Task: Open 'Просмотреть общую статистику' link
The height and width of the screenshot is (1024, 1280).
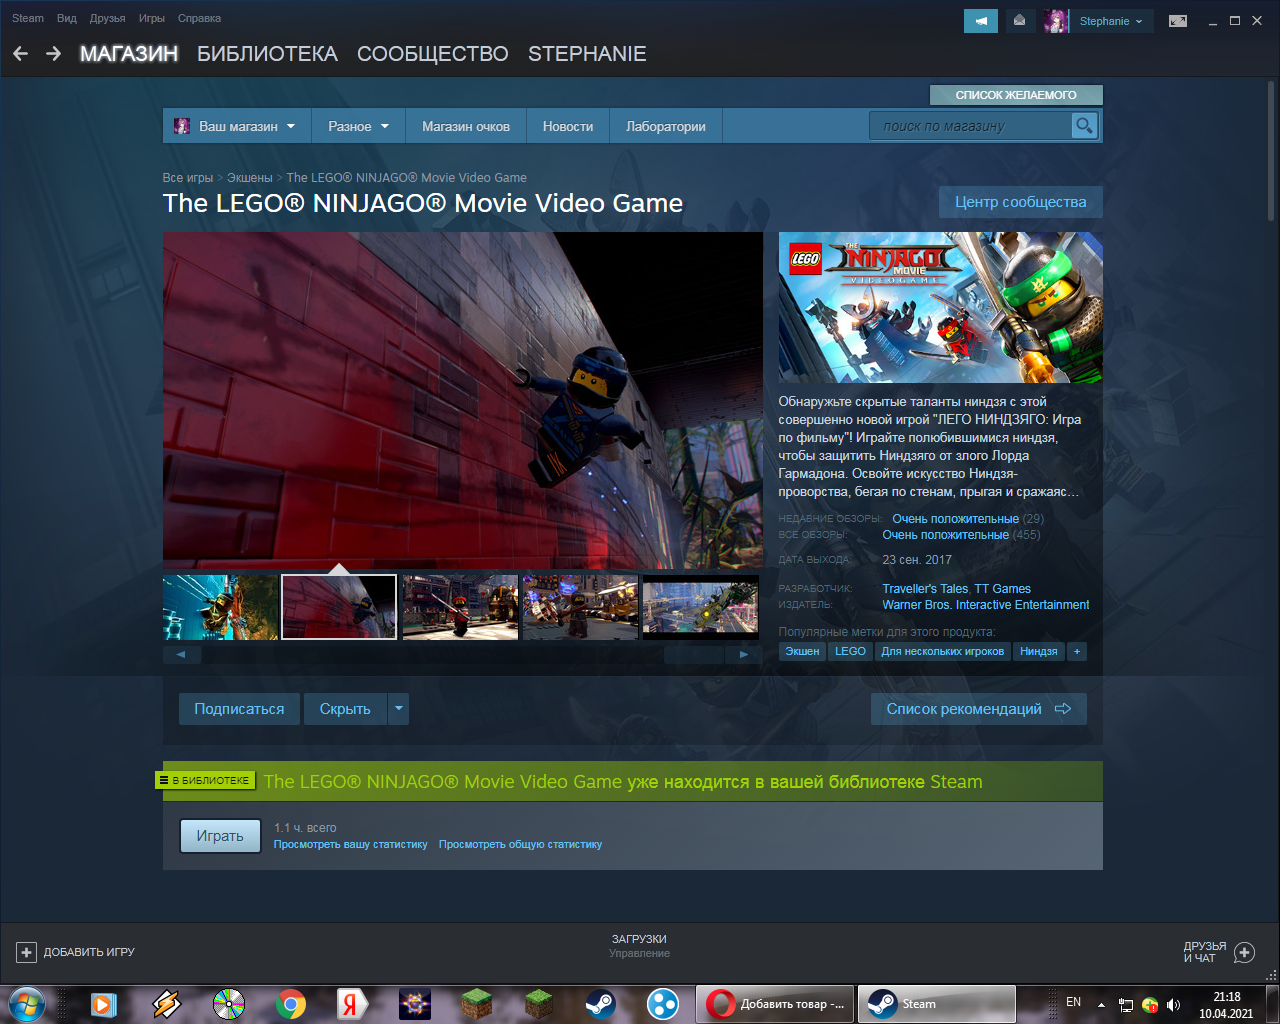Action: (x=520, y=845)
